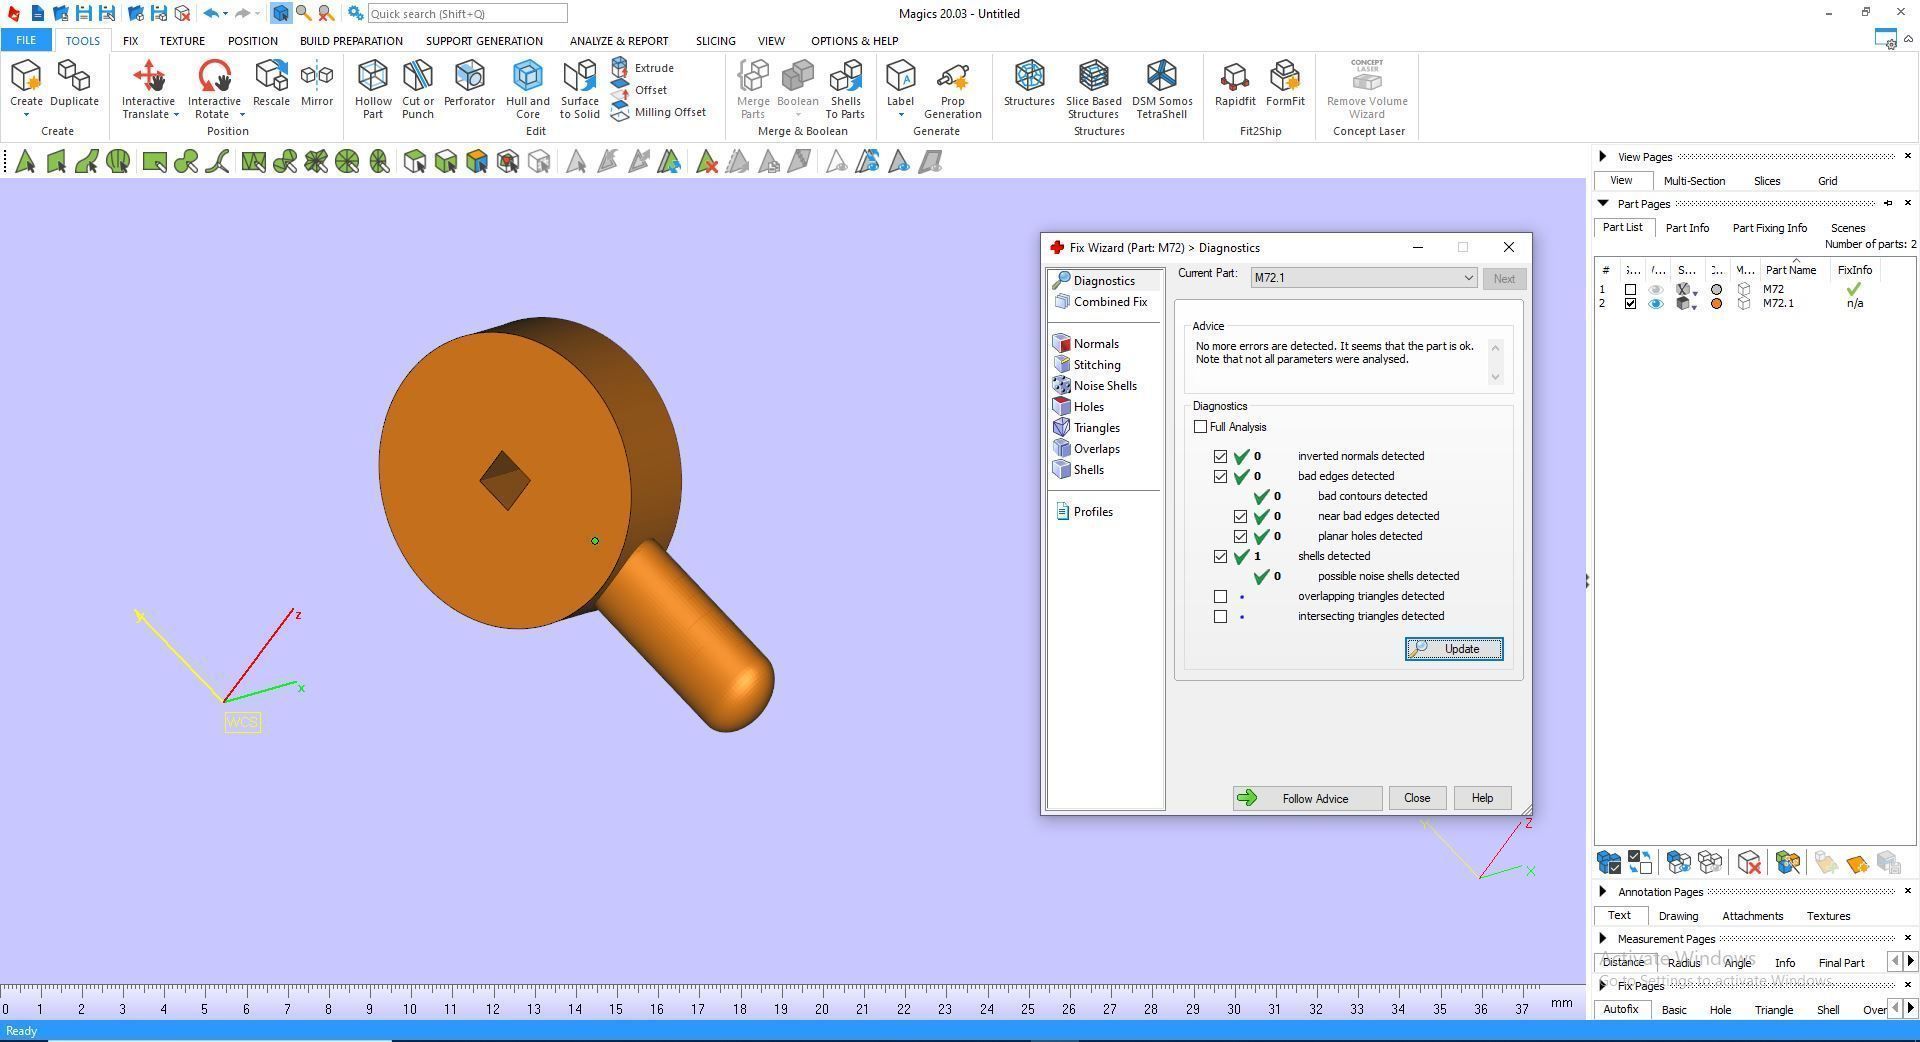1920x1042 pixels.
Task: Launch the FormFit tool
Action: [x=1285, y=84]
